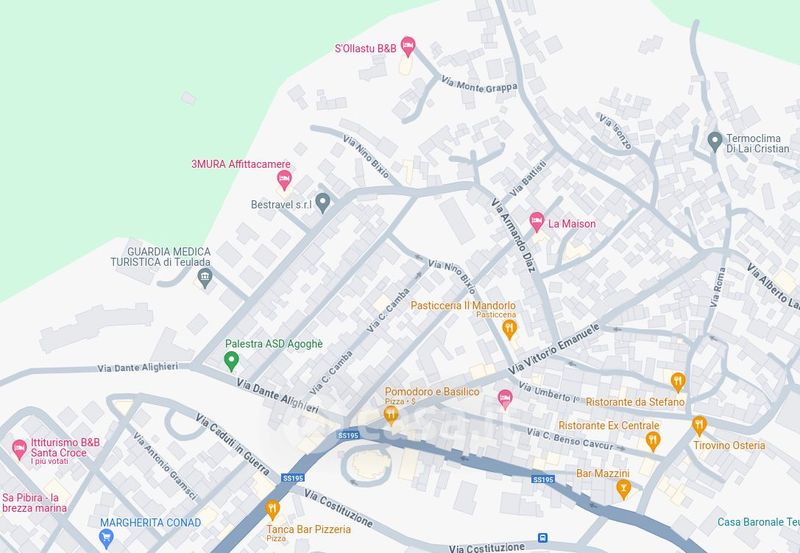Select the bus stop icon on Via Costituzione

pyautogui.click(x=542, y=538)
